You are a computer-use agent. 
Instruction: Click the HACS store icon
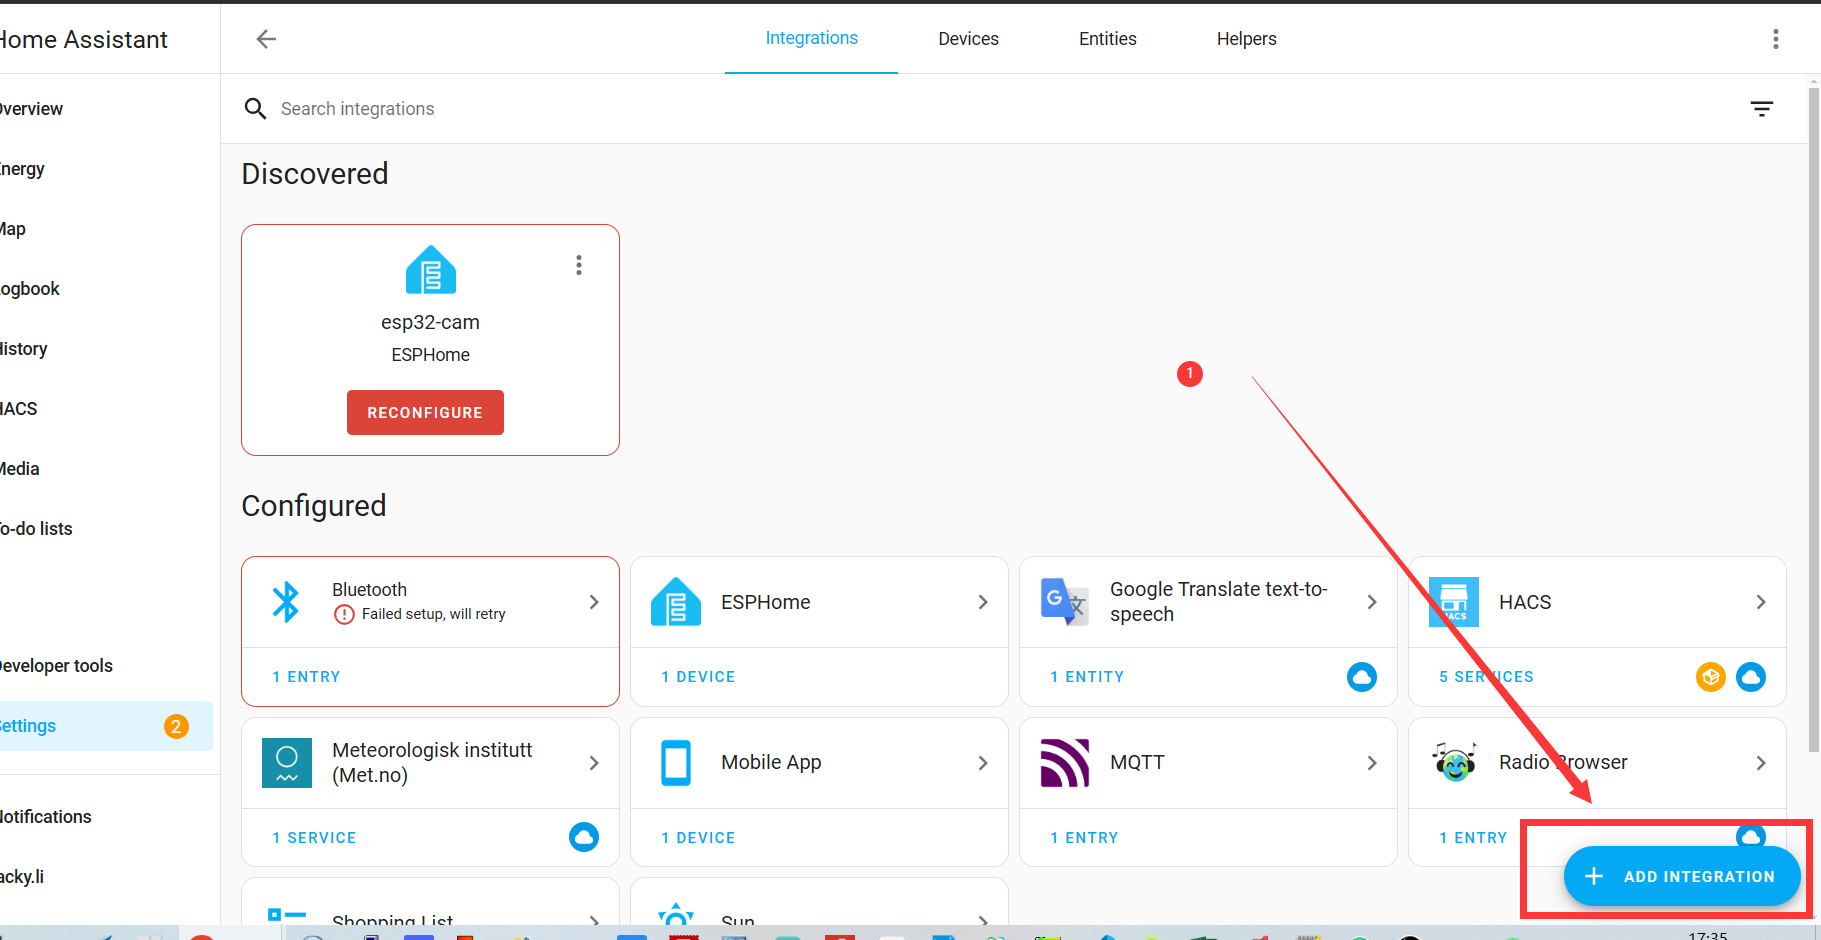click(x=1454, y=602)
